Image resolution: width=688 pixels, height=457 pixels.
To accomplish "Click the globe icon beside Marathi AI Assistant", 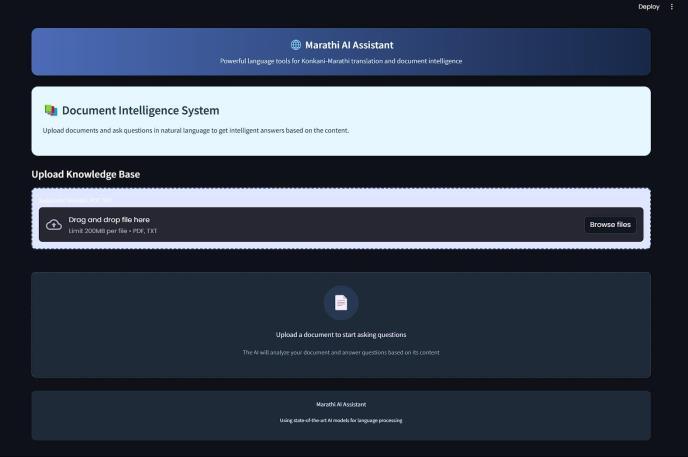I will click(x=296, y=45).
